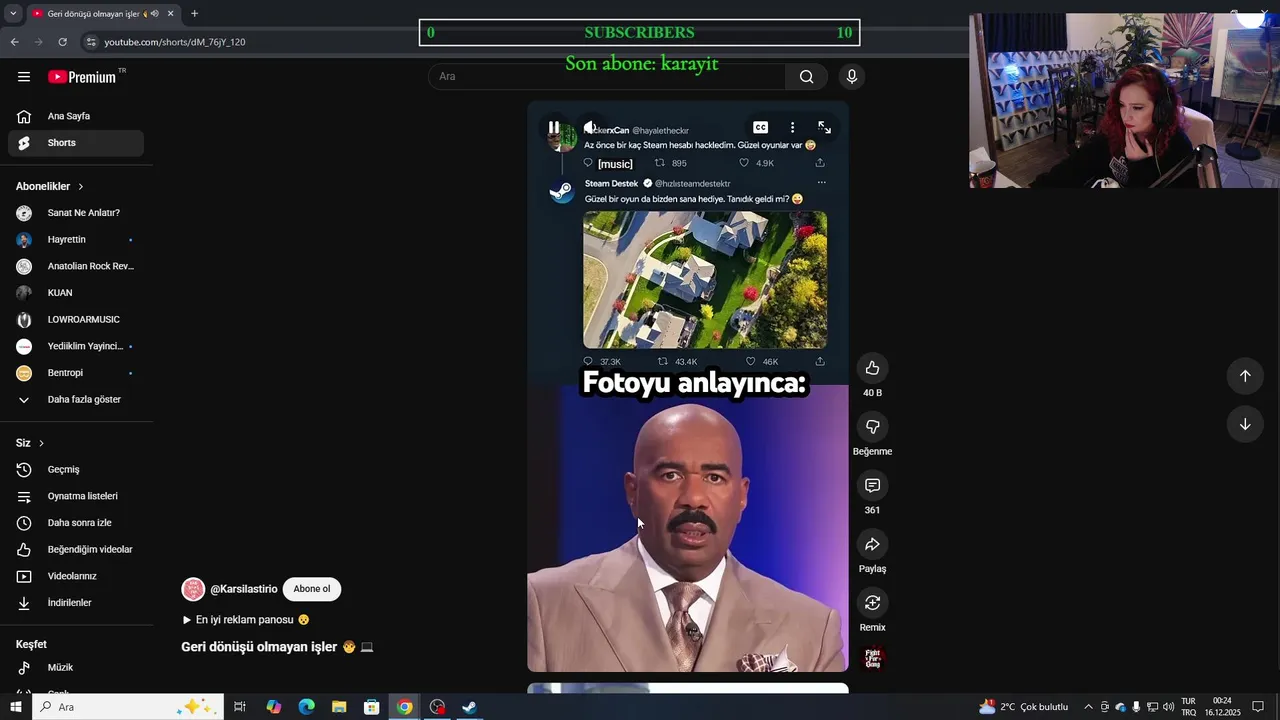Subscribe with Abone ol button

click(x=312, y=589)
